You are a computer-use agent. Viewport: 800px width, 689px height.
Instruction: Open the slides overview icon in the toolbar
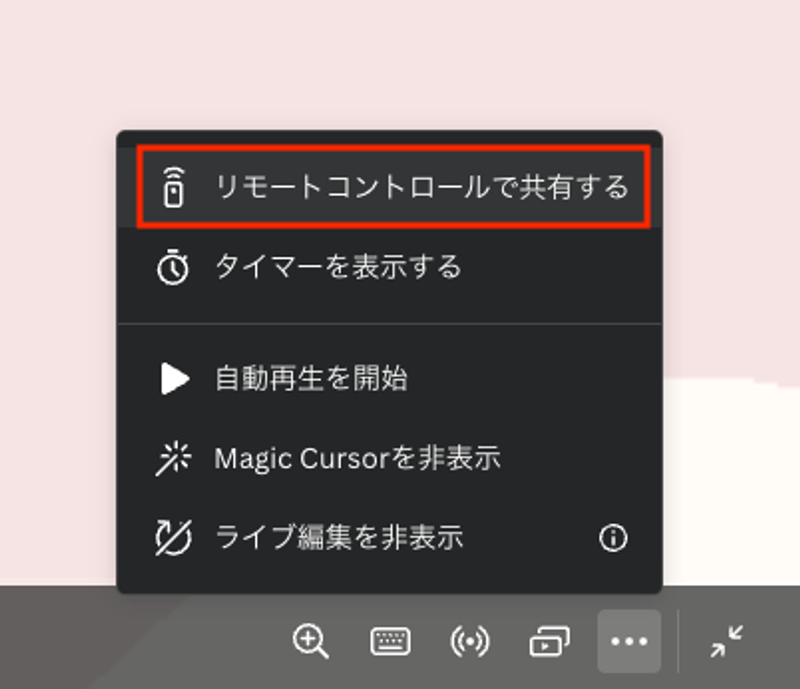[549, 641]
